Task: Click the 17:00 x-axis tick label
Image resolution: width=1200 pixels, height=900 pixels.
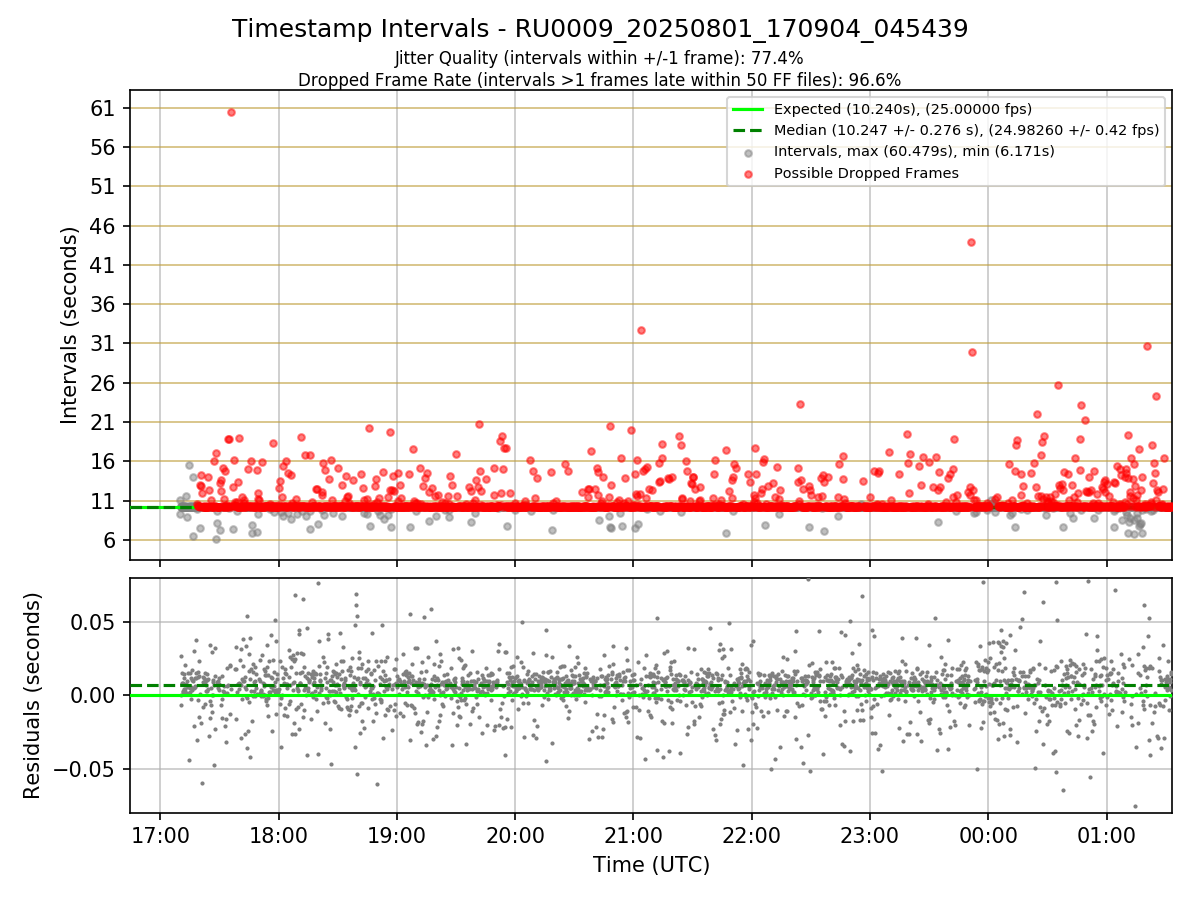Action: 160,836
